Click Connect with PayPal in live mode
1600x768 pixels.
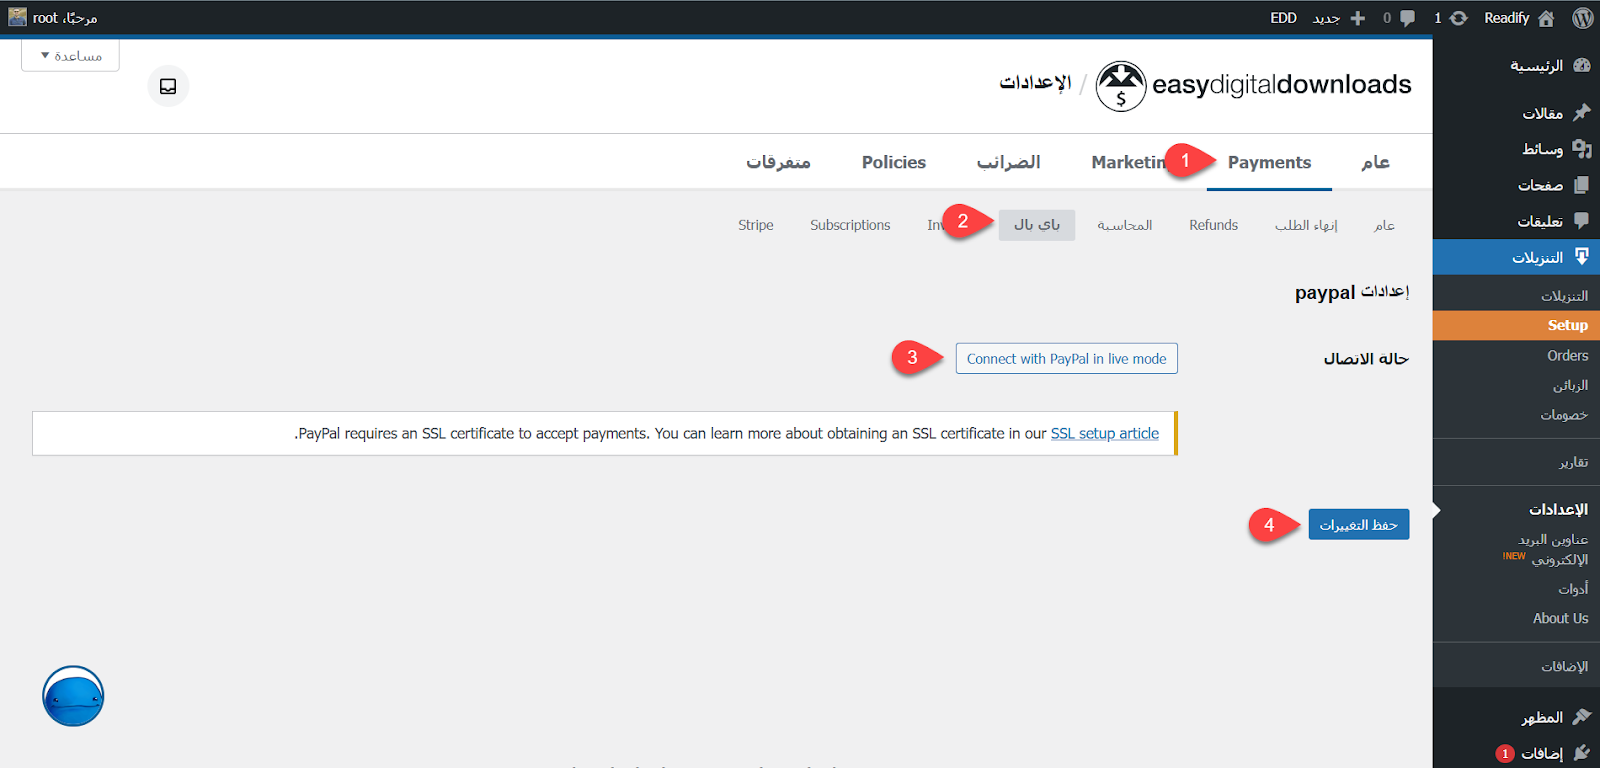(1066, 359)
